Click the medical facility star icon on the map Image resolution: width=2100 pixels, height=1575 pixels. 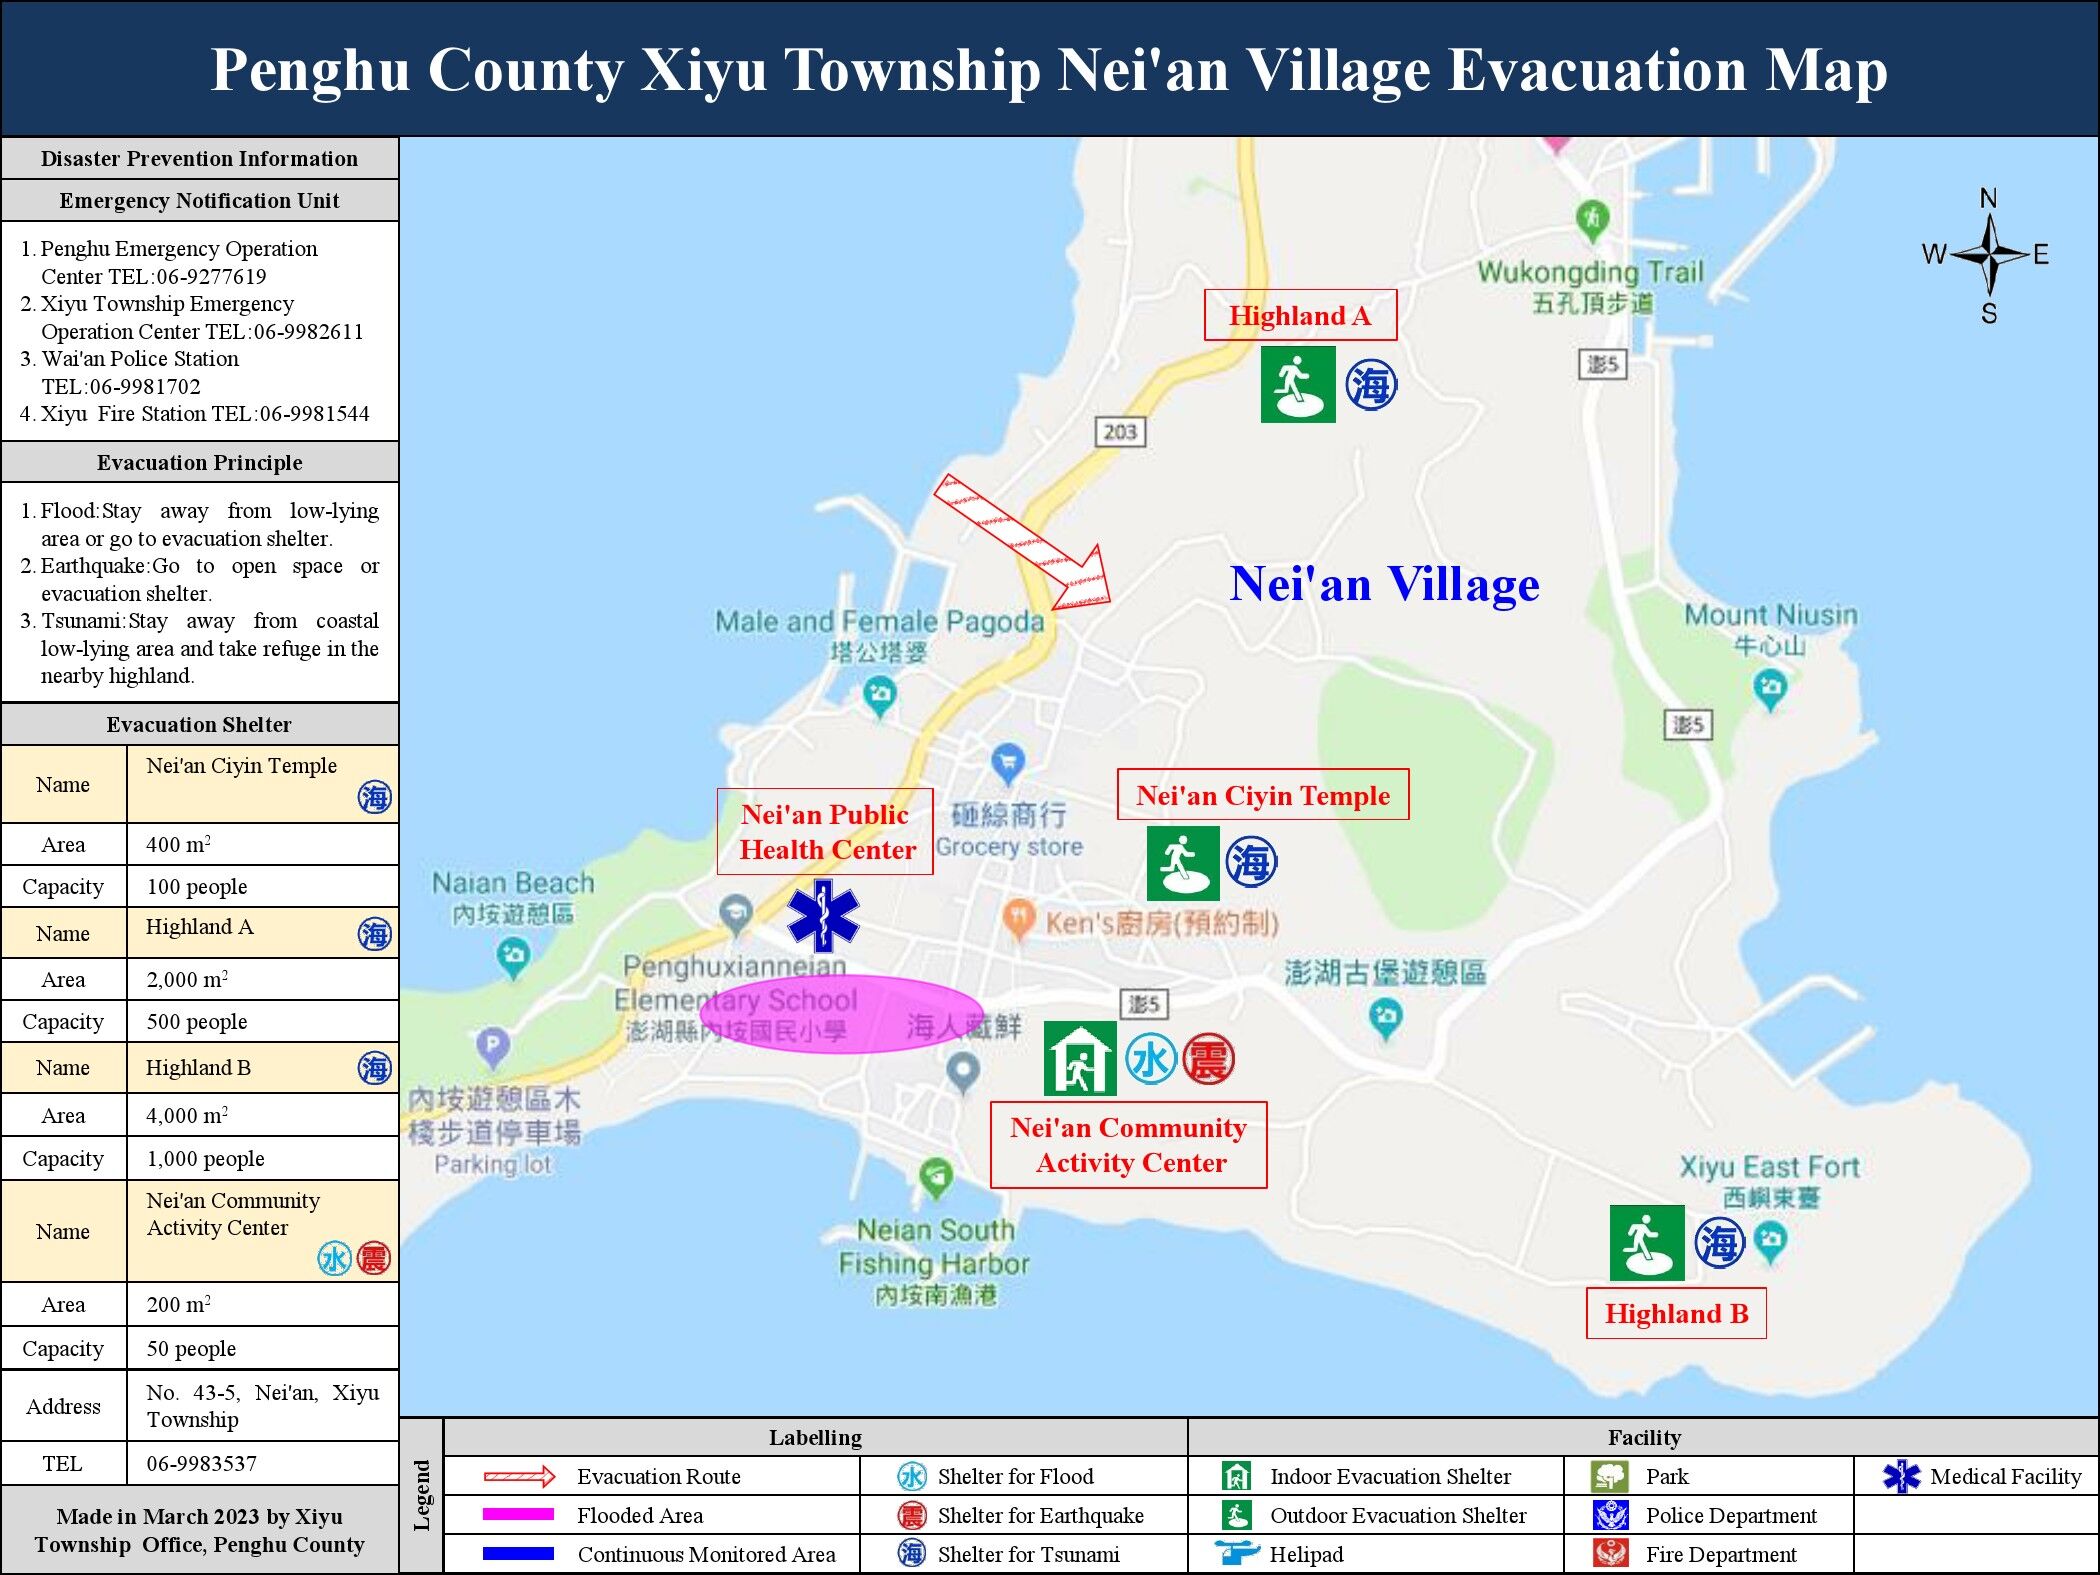pyautogui.click(x=822, y=915)
